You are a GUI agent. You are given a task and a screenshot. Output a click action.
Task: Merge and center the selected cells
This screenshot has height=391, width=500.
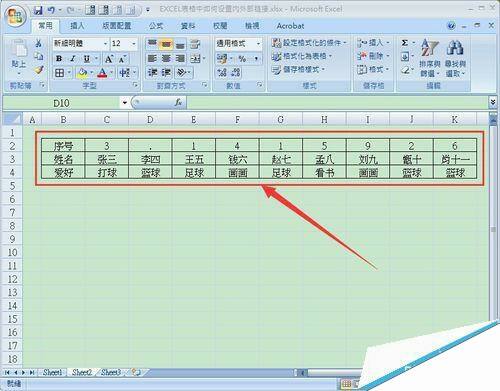coord(195,59)
